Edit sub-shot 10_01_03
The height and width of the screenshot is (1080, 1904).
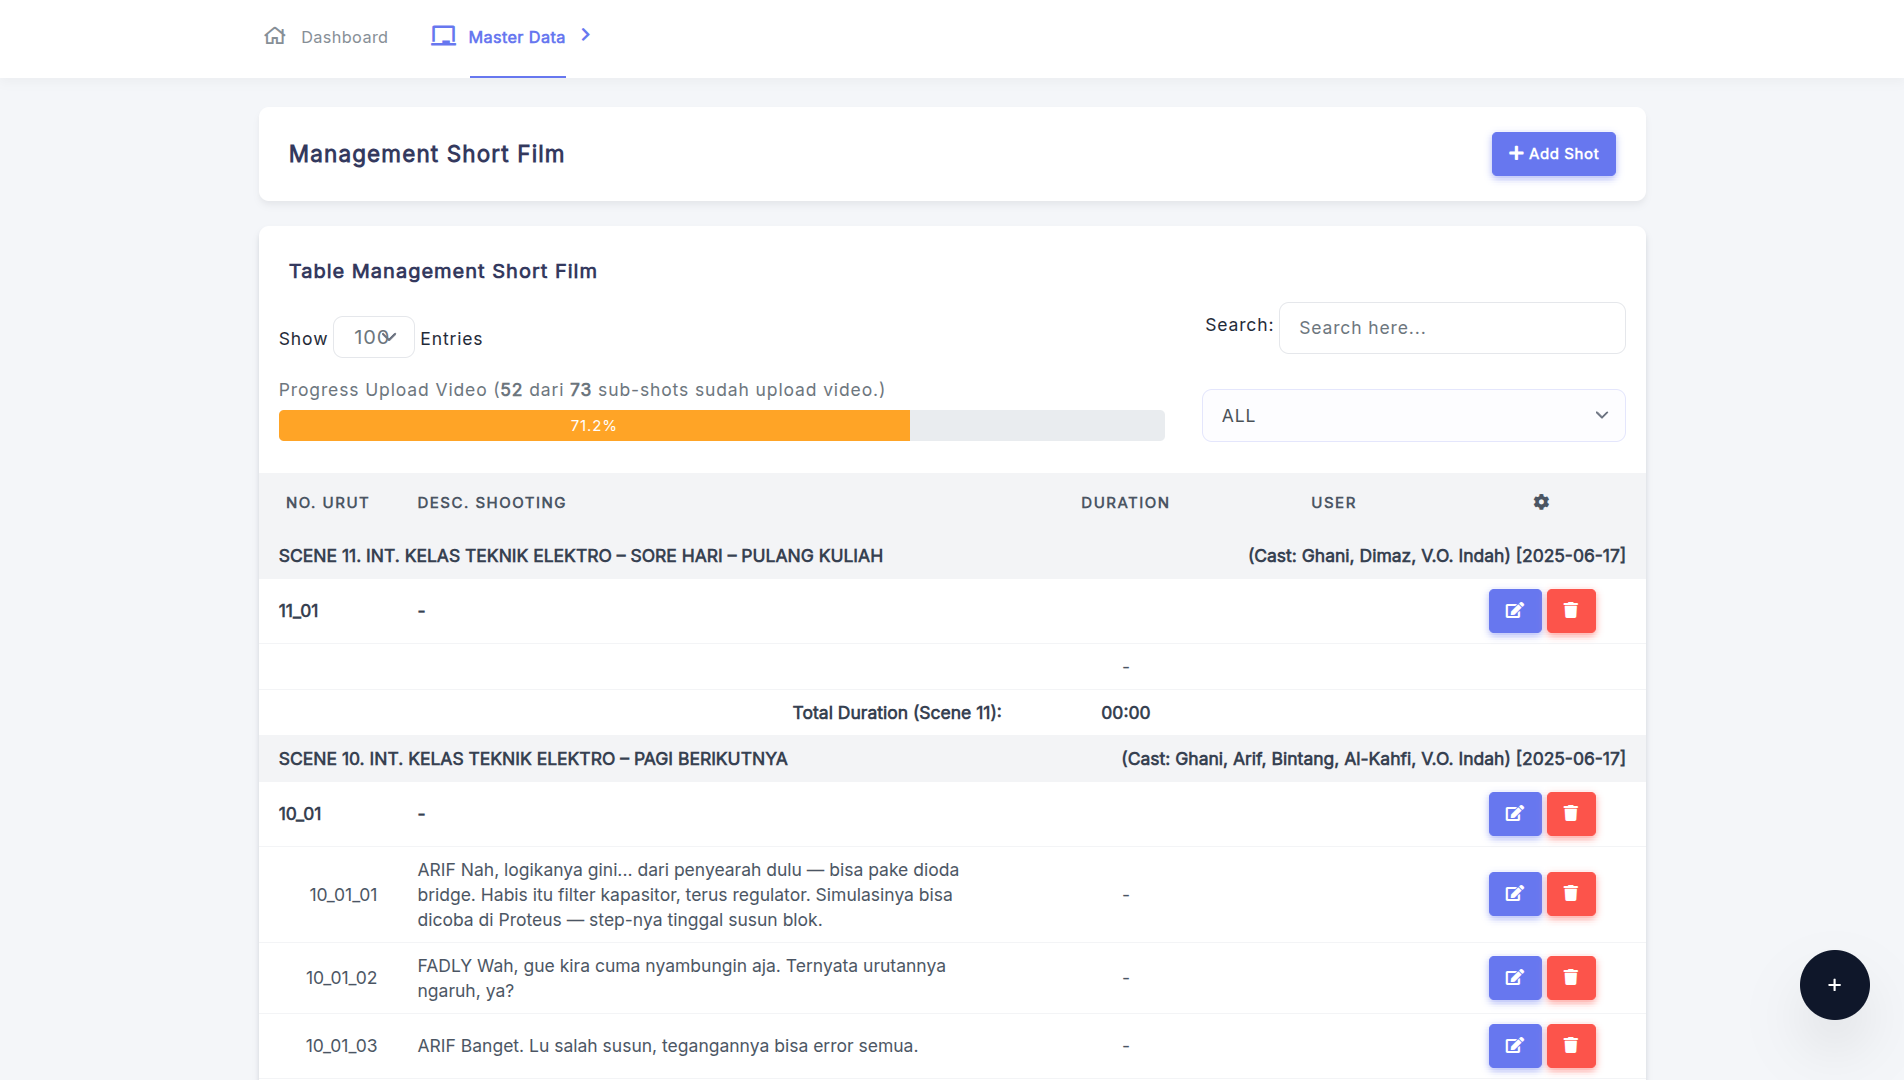1514,1046
